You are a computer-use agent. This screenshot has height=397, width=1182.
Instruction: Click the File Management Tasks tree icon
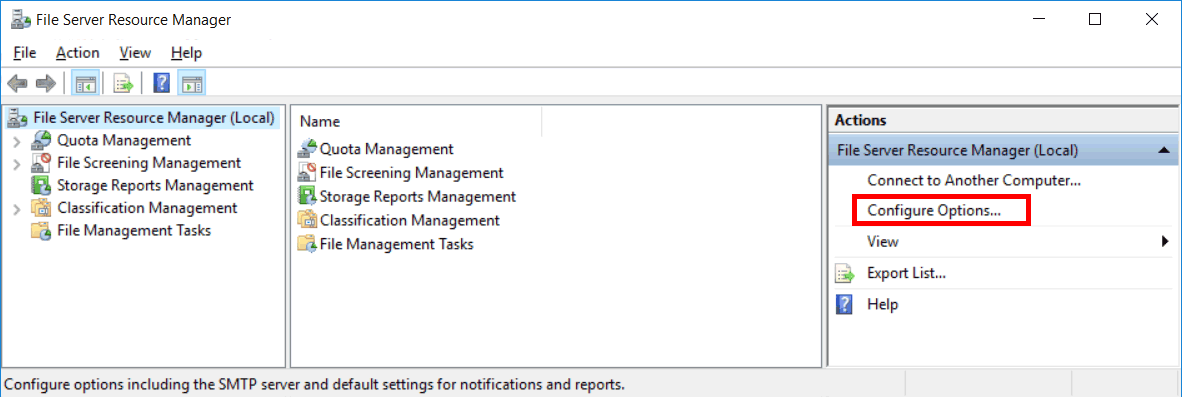point(42,231)
